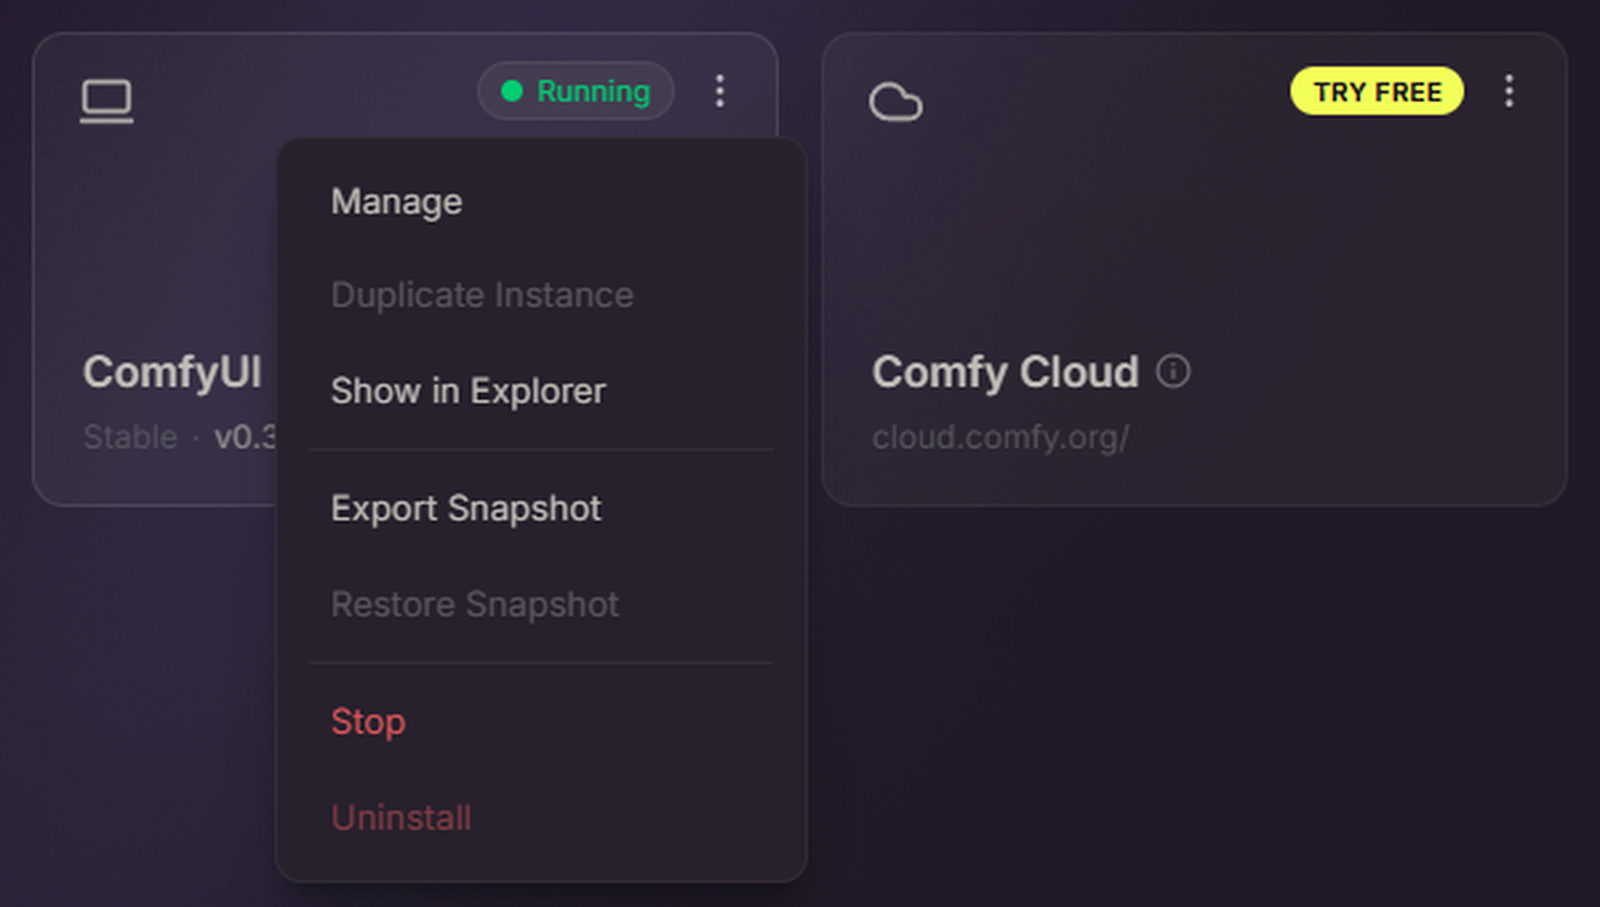This screenshot has width=1600, height=907.
Task: Click the laptop icon on ComfyUI card
Action: pos(106,101)
